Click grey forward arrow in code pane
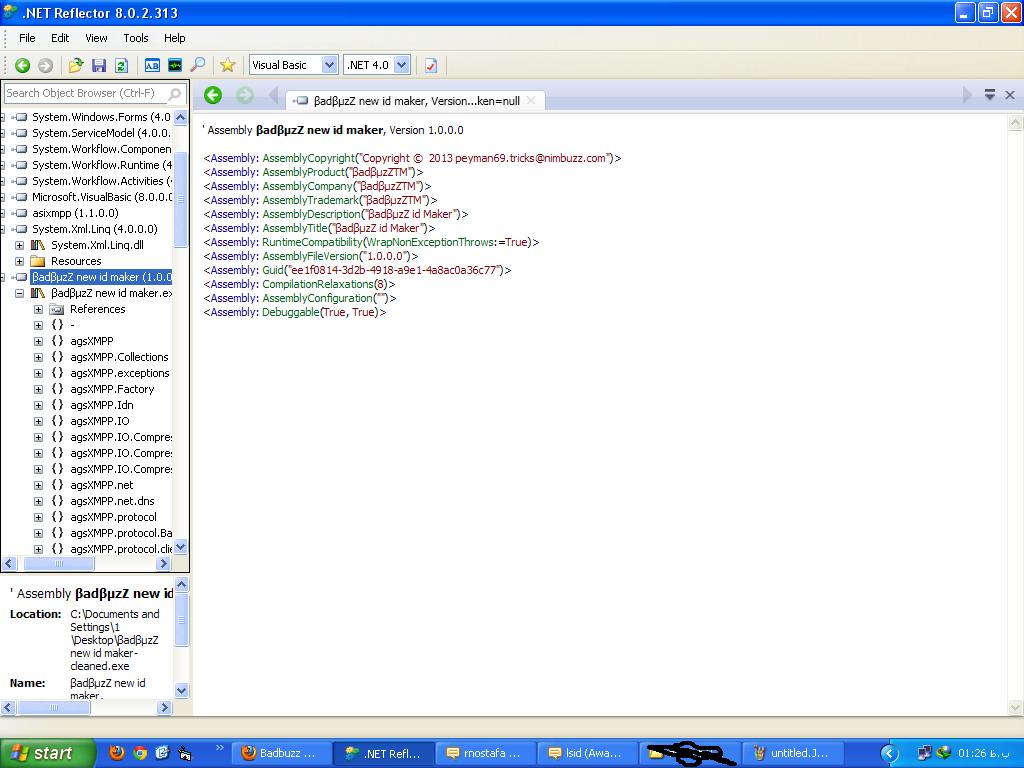This screenshot has height=768, width=1024. click(244, 95)
